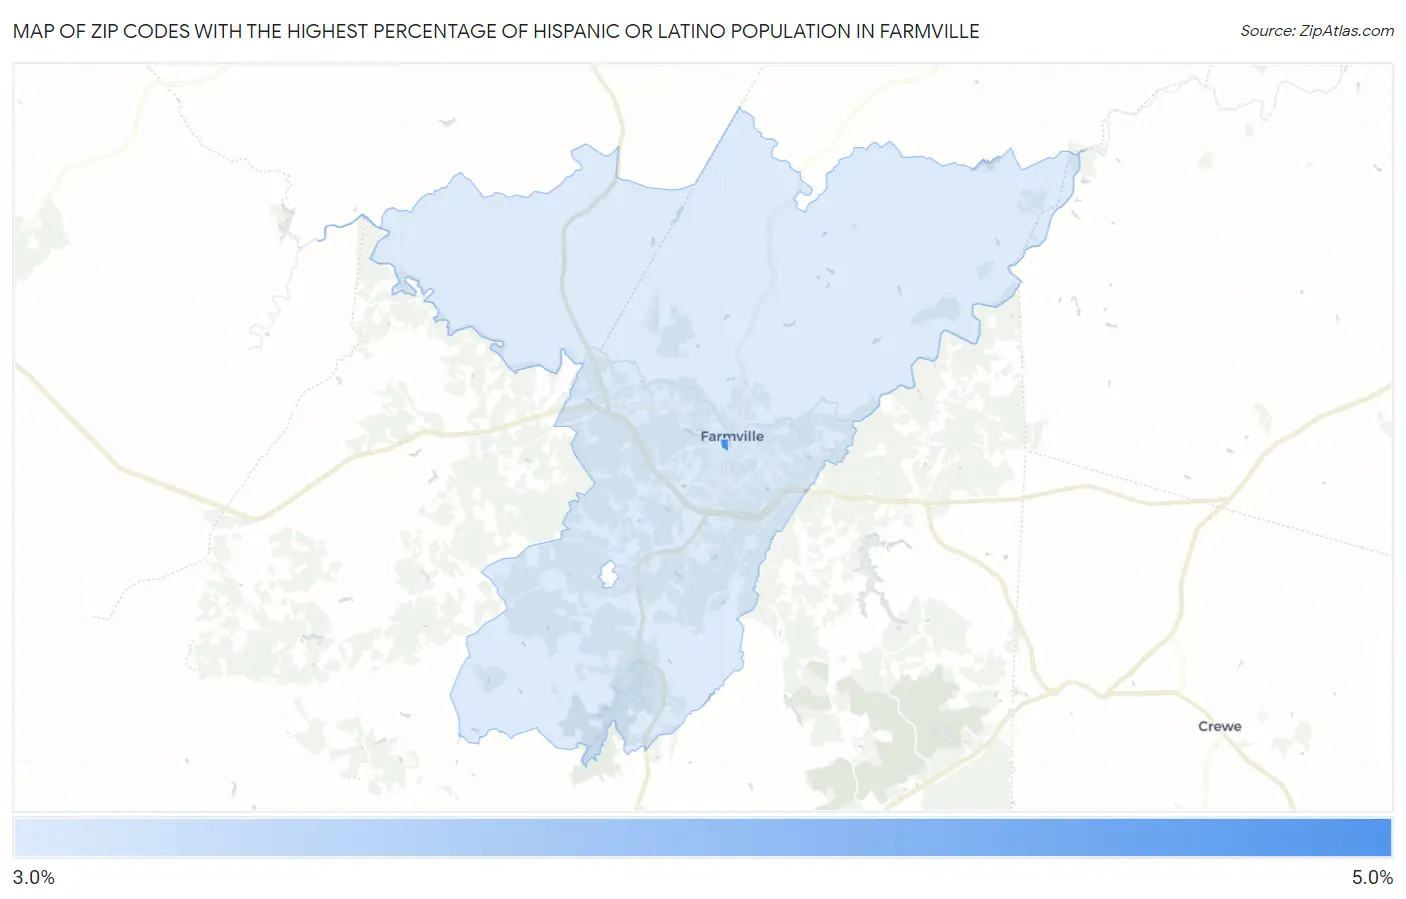1406x899 pixels.
Task: Click the percentage gradient legend bar
Action: [702, 837]
